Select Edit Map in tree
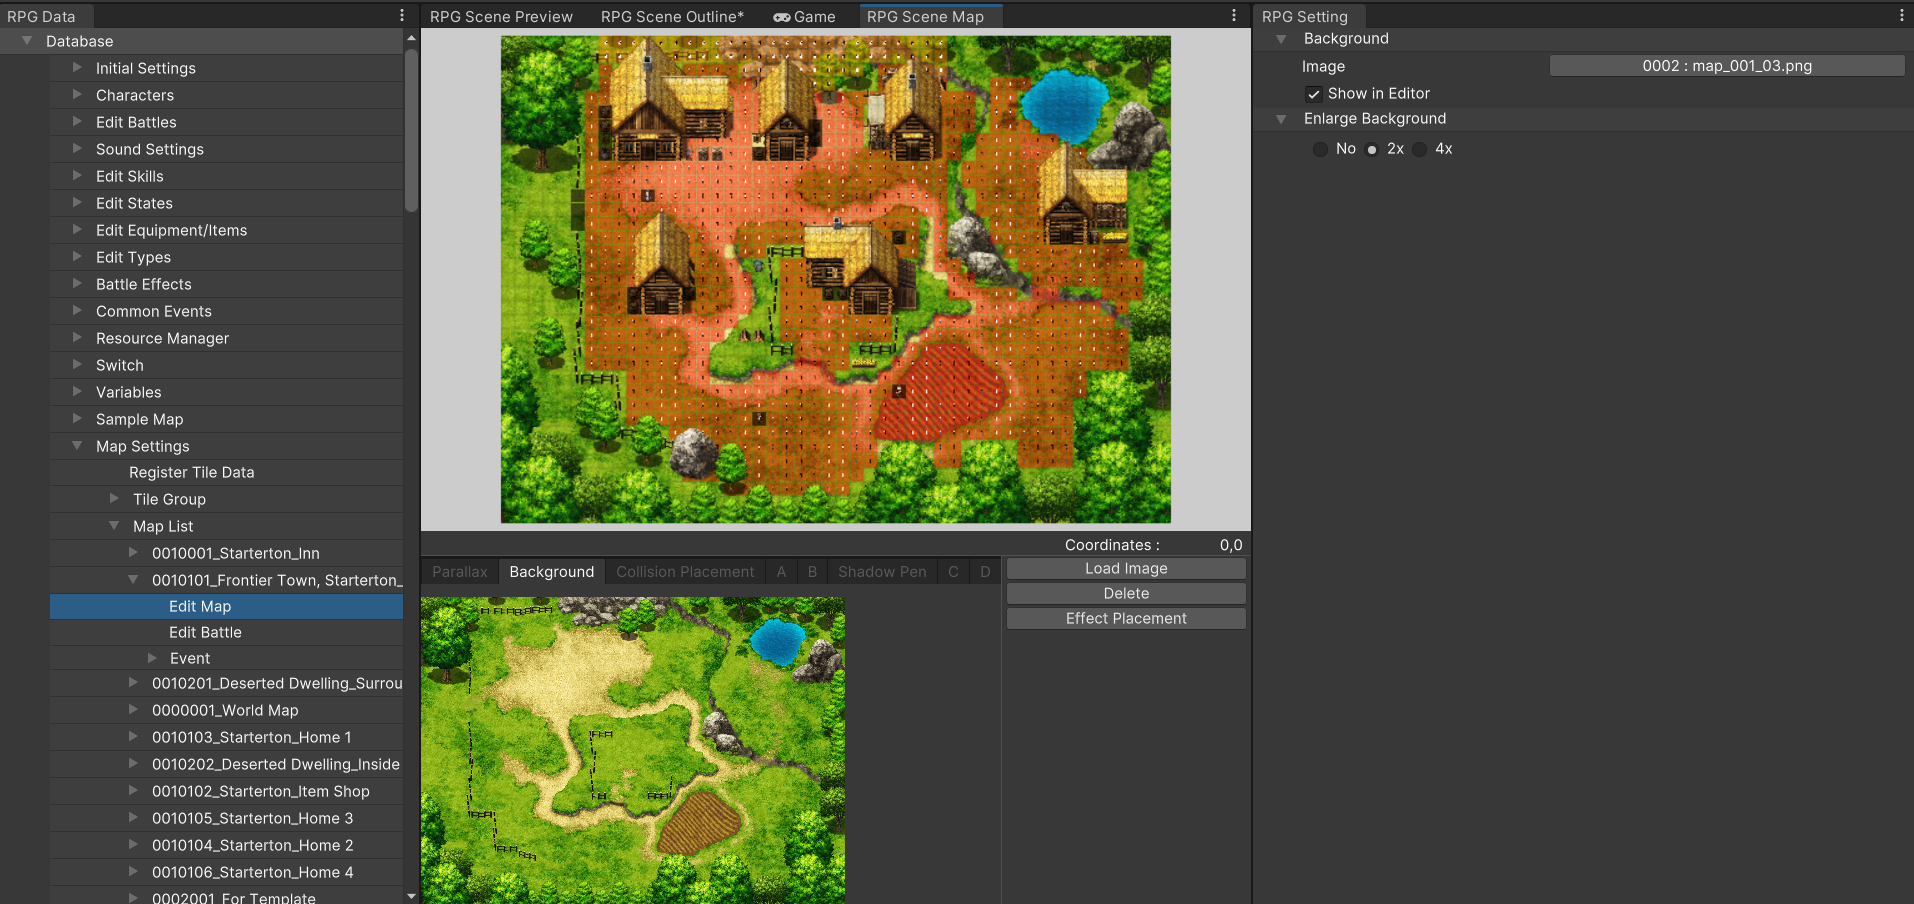The width and height of the screenshot is (1914, 904). [226, 606]
